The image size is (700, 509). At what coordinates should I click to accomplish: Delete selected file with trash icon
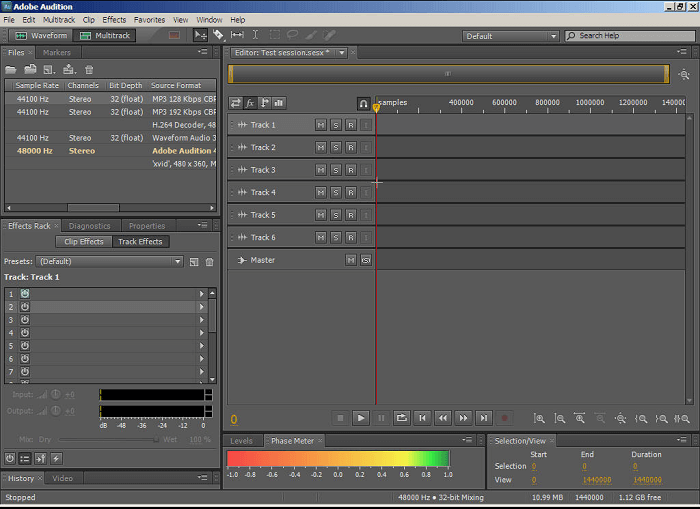coord(89,70)
